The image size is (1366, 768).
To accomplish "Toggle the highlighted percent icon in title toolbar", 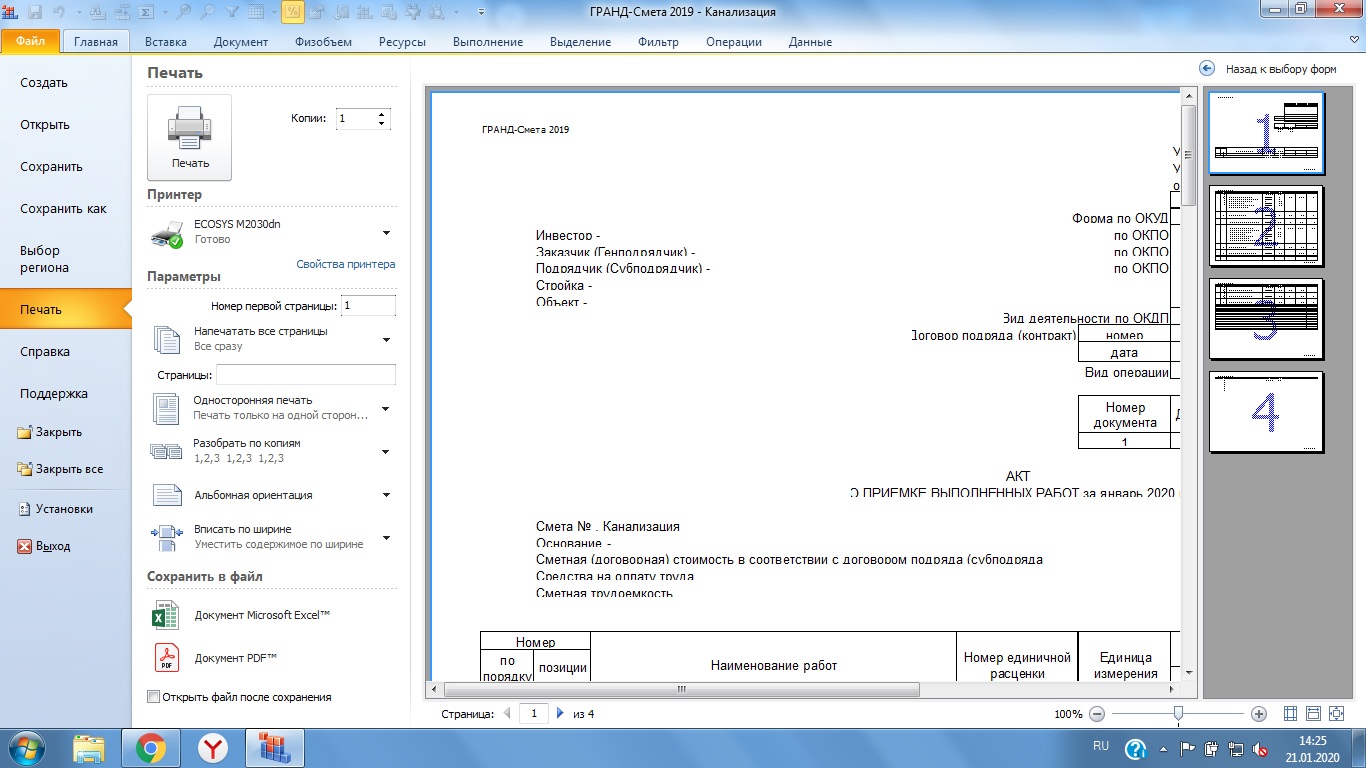I will [x=293, y=12].
